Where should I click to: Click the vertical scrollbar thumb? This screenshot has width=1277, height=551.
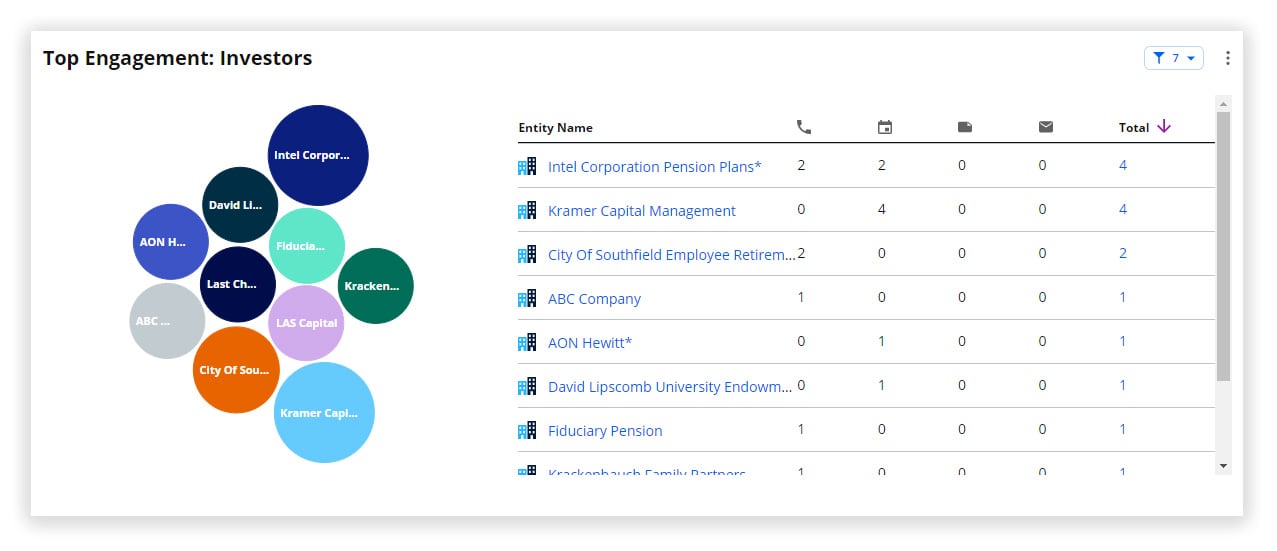(x=1223, y=246)
